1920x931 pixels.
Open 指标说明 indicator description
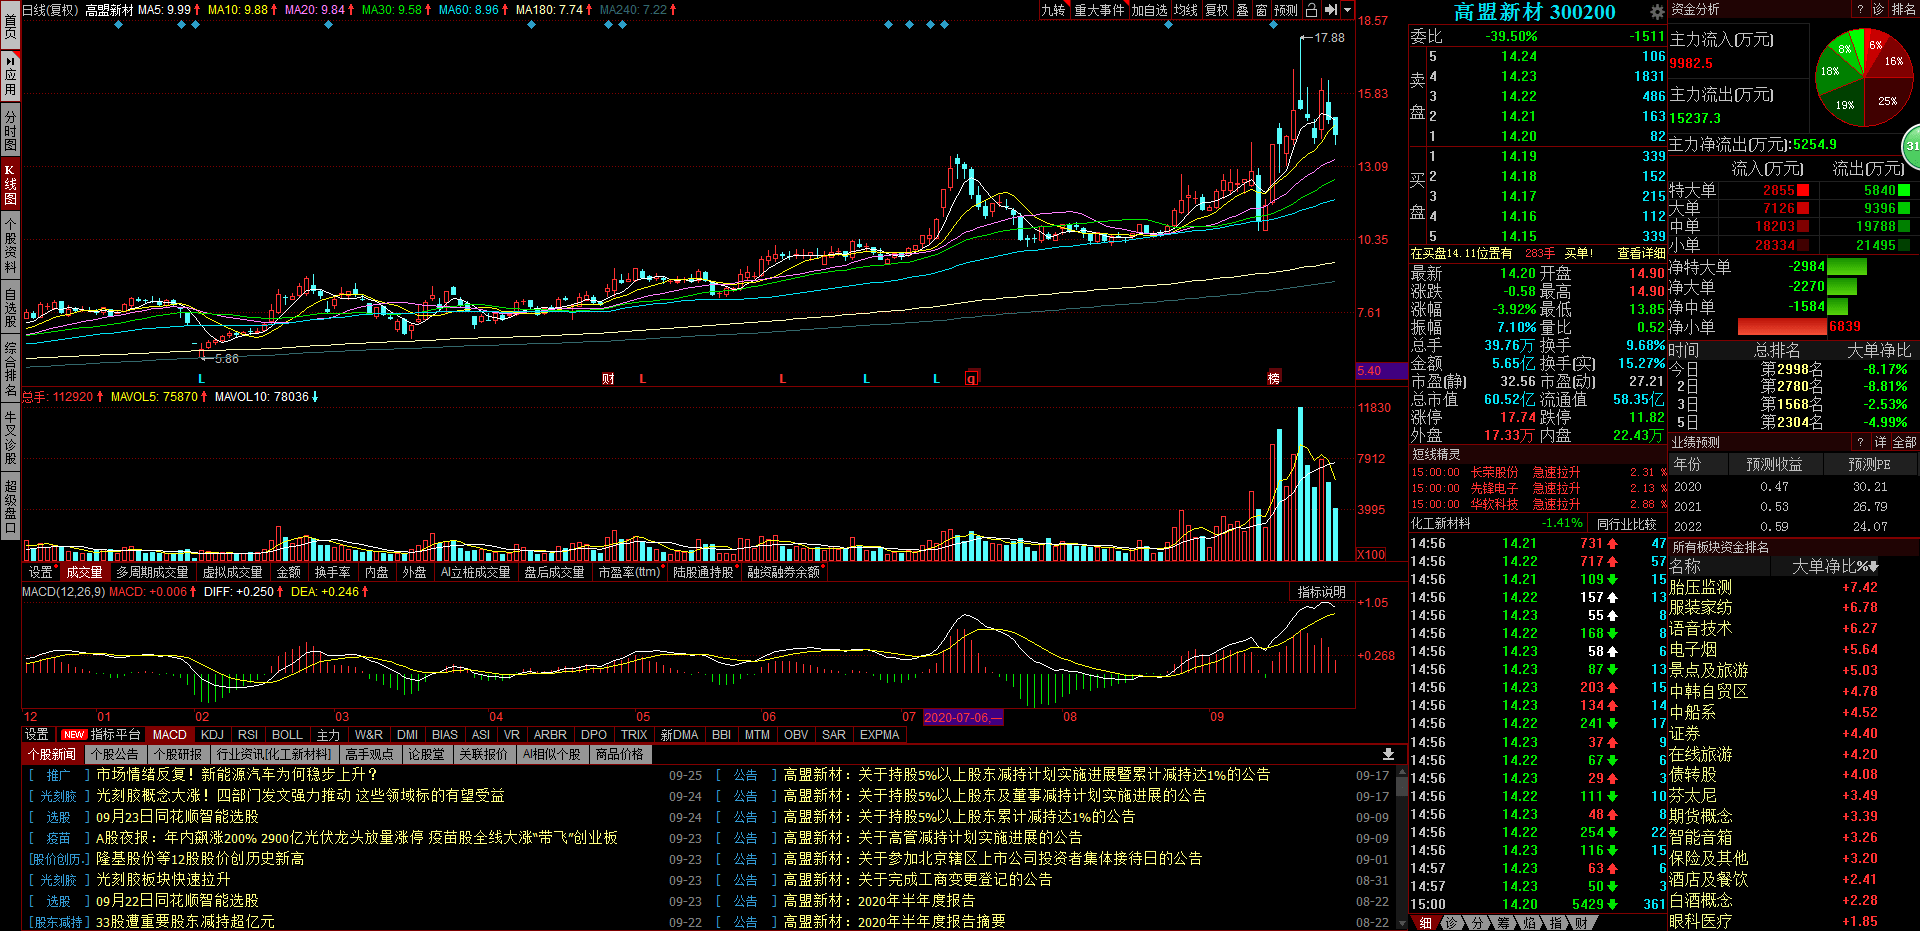point(1321,592)
